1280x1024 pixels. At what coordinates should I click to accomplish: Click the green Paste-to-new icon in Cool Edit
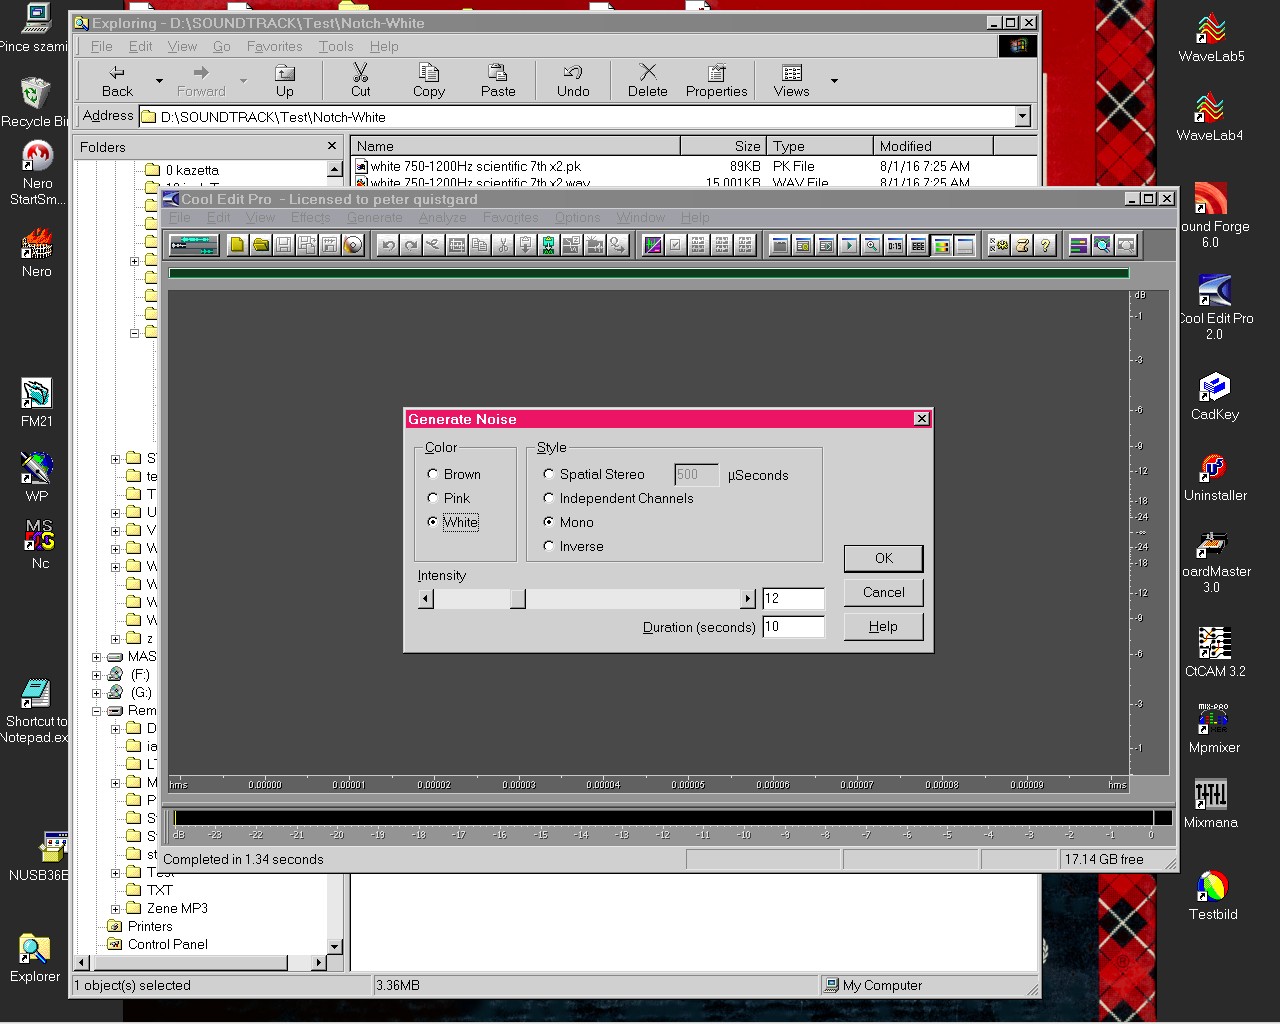pos(548,245)
